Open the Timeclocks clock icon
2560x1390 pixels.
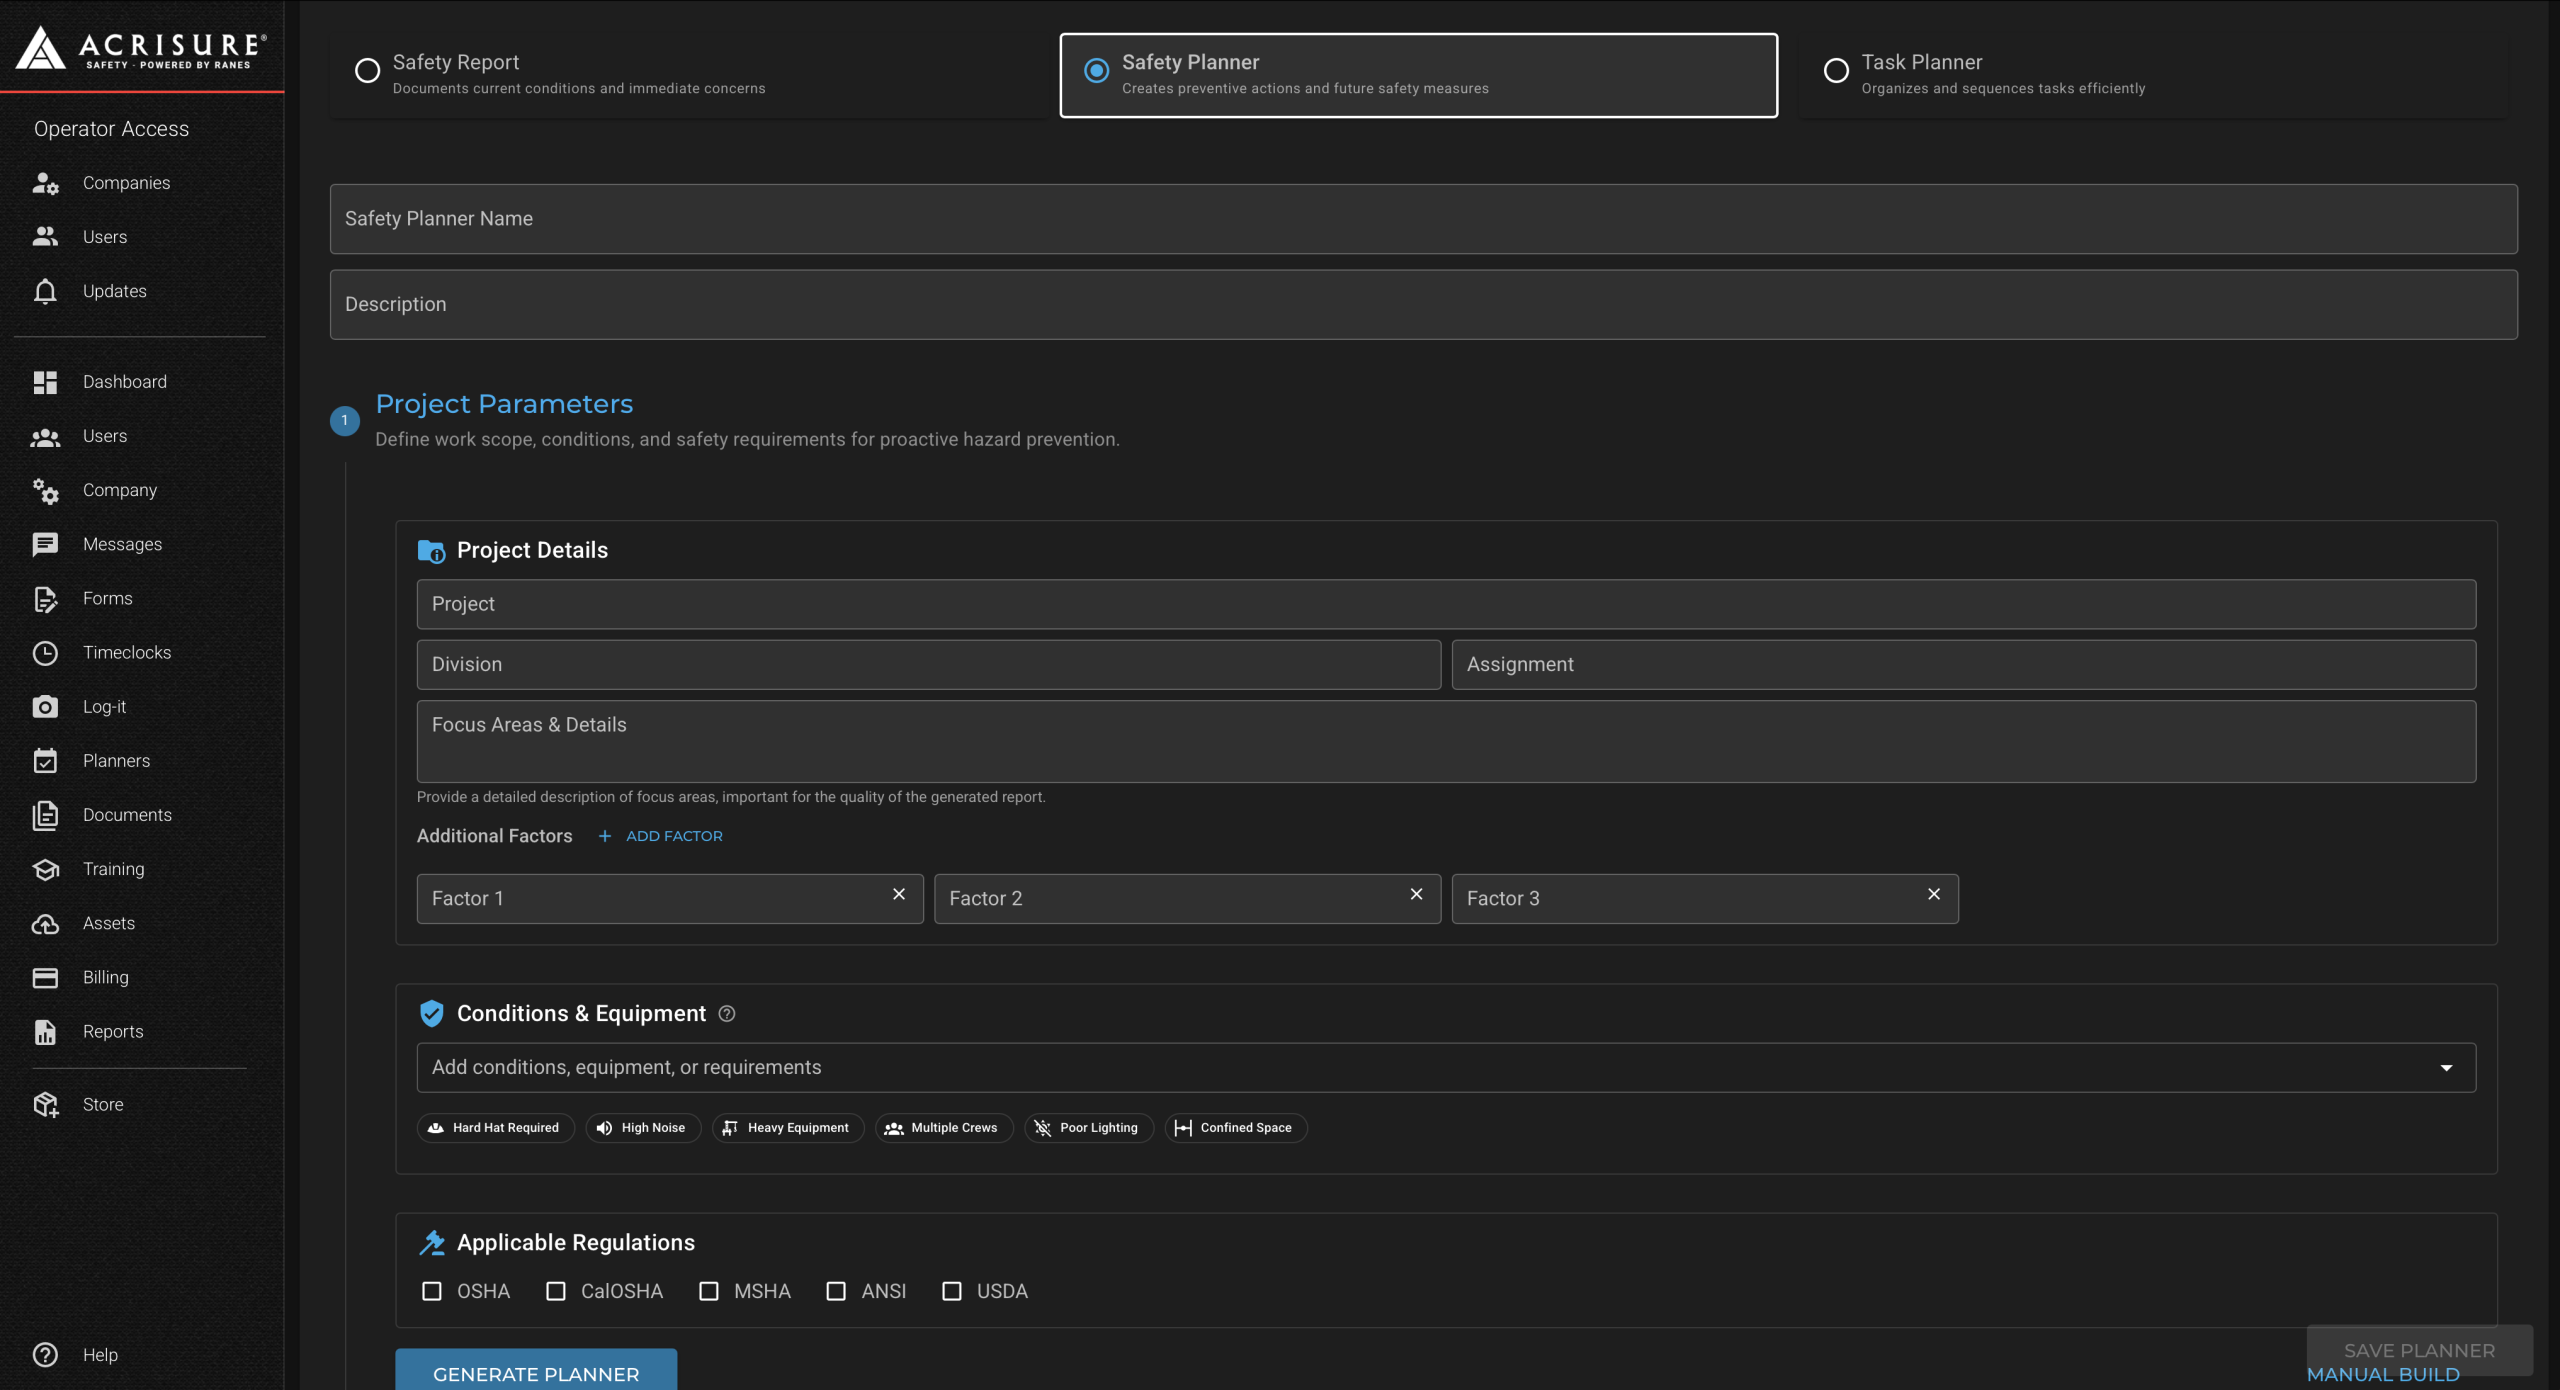(45, 652)
